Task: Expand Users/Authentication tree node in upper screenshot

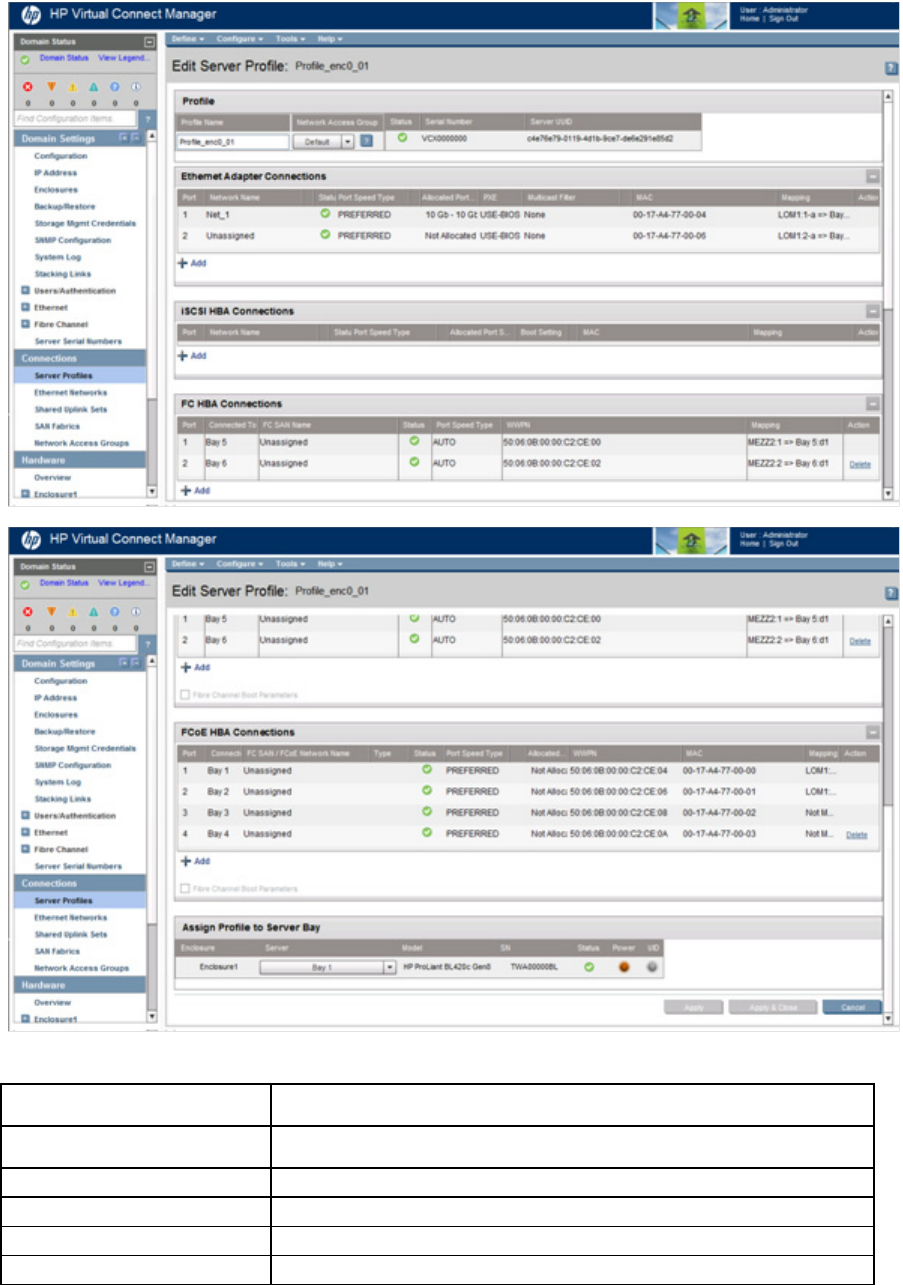Action: point(25,290)
